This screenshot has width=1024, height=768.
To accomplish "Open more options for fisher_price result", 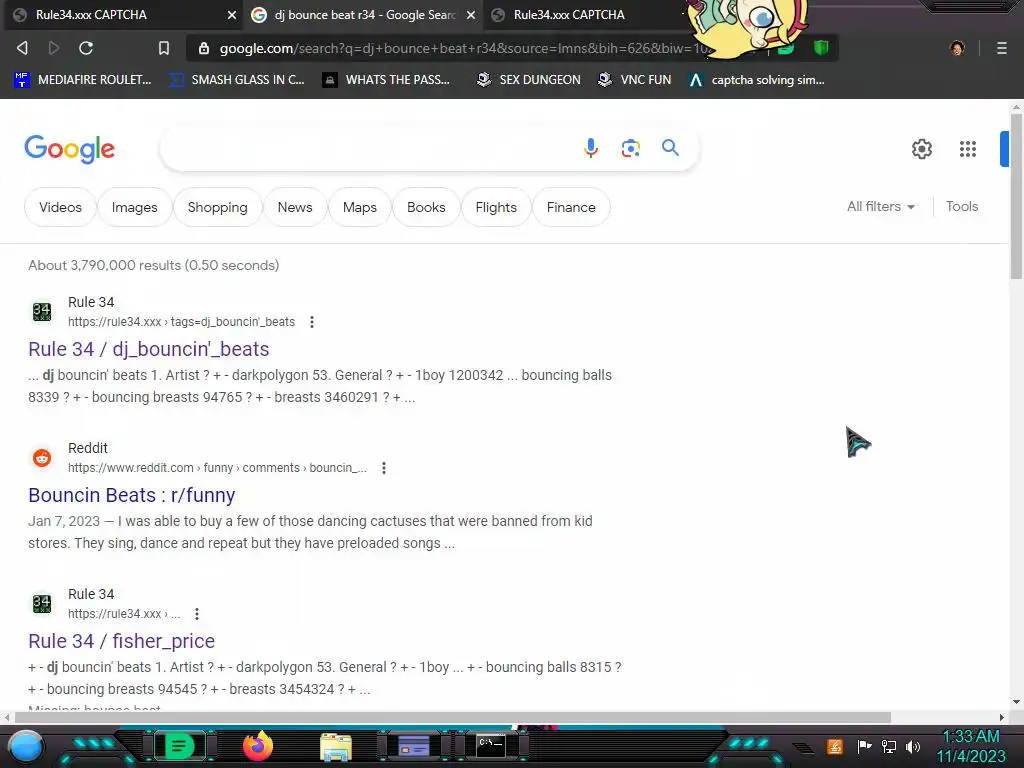I will point(197,614).
